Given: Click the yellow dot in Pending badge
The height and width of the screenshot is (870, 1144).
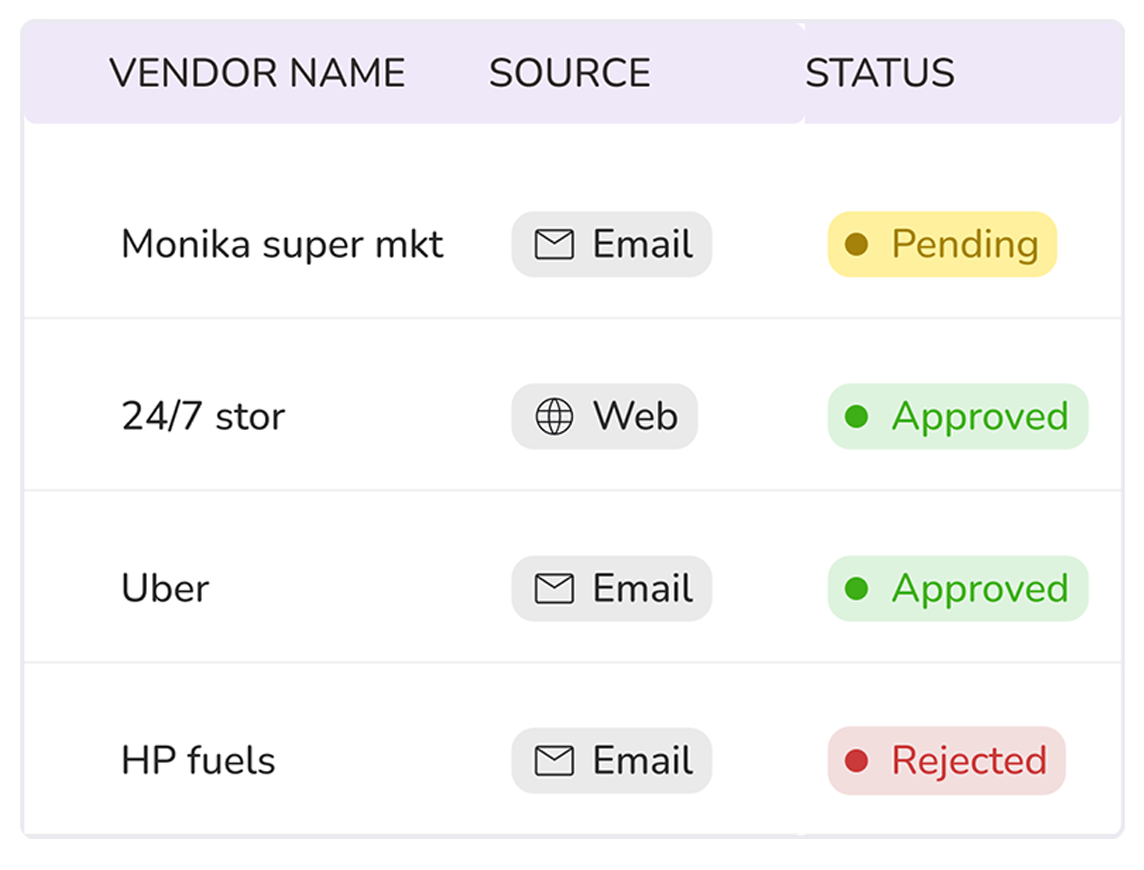Looking at the screenshot, I should pyautogui.click(x=856, y=245).
